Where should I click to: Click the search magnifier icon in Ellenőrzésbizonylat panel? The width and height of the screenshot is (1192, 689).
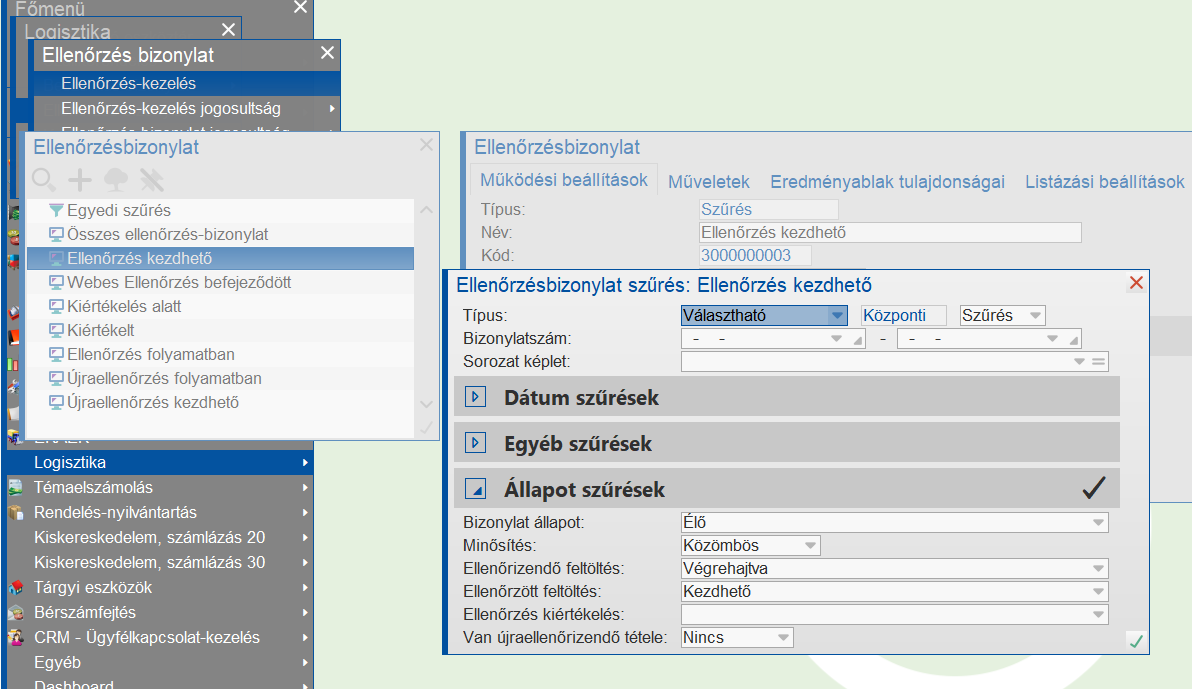click(44, 180)
